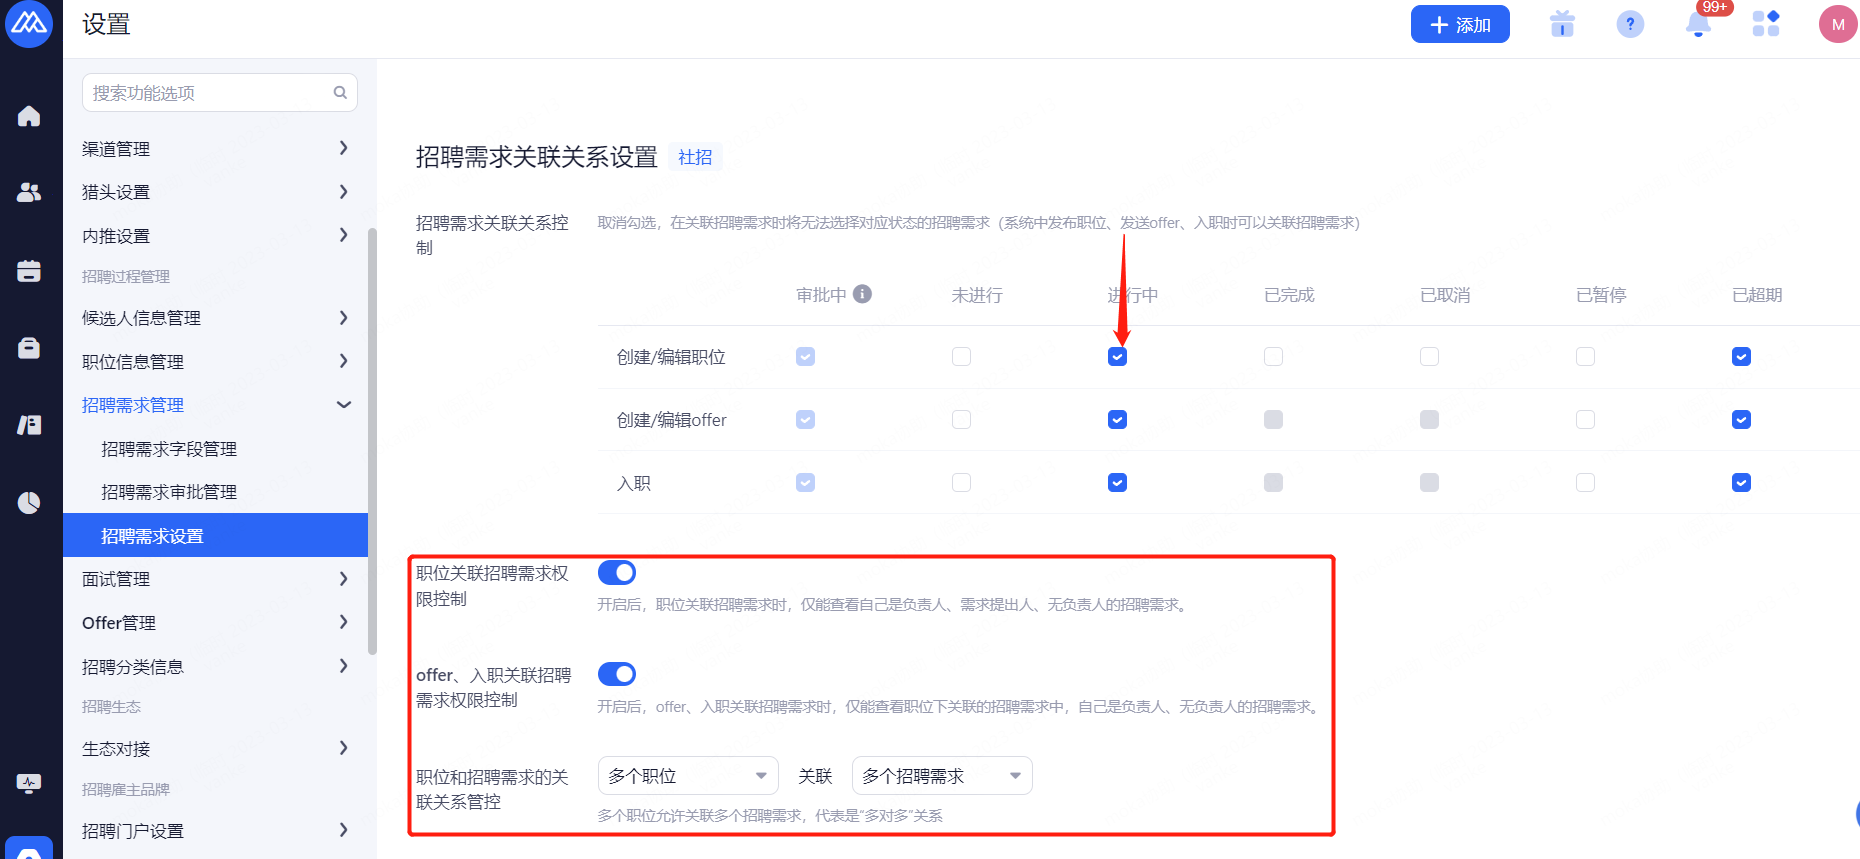
Task: Open the apps grid icon in header
Action: pos(1766,24)
